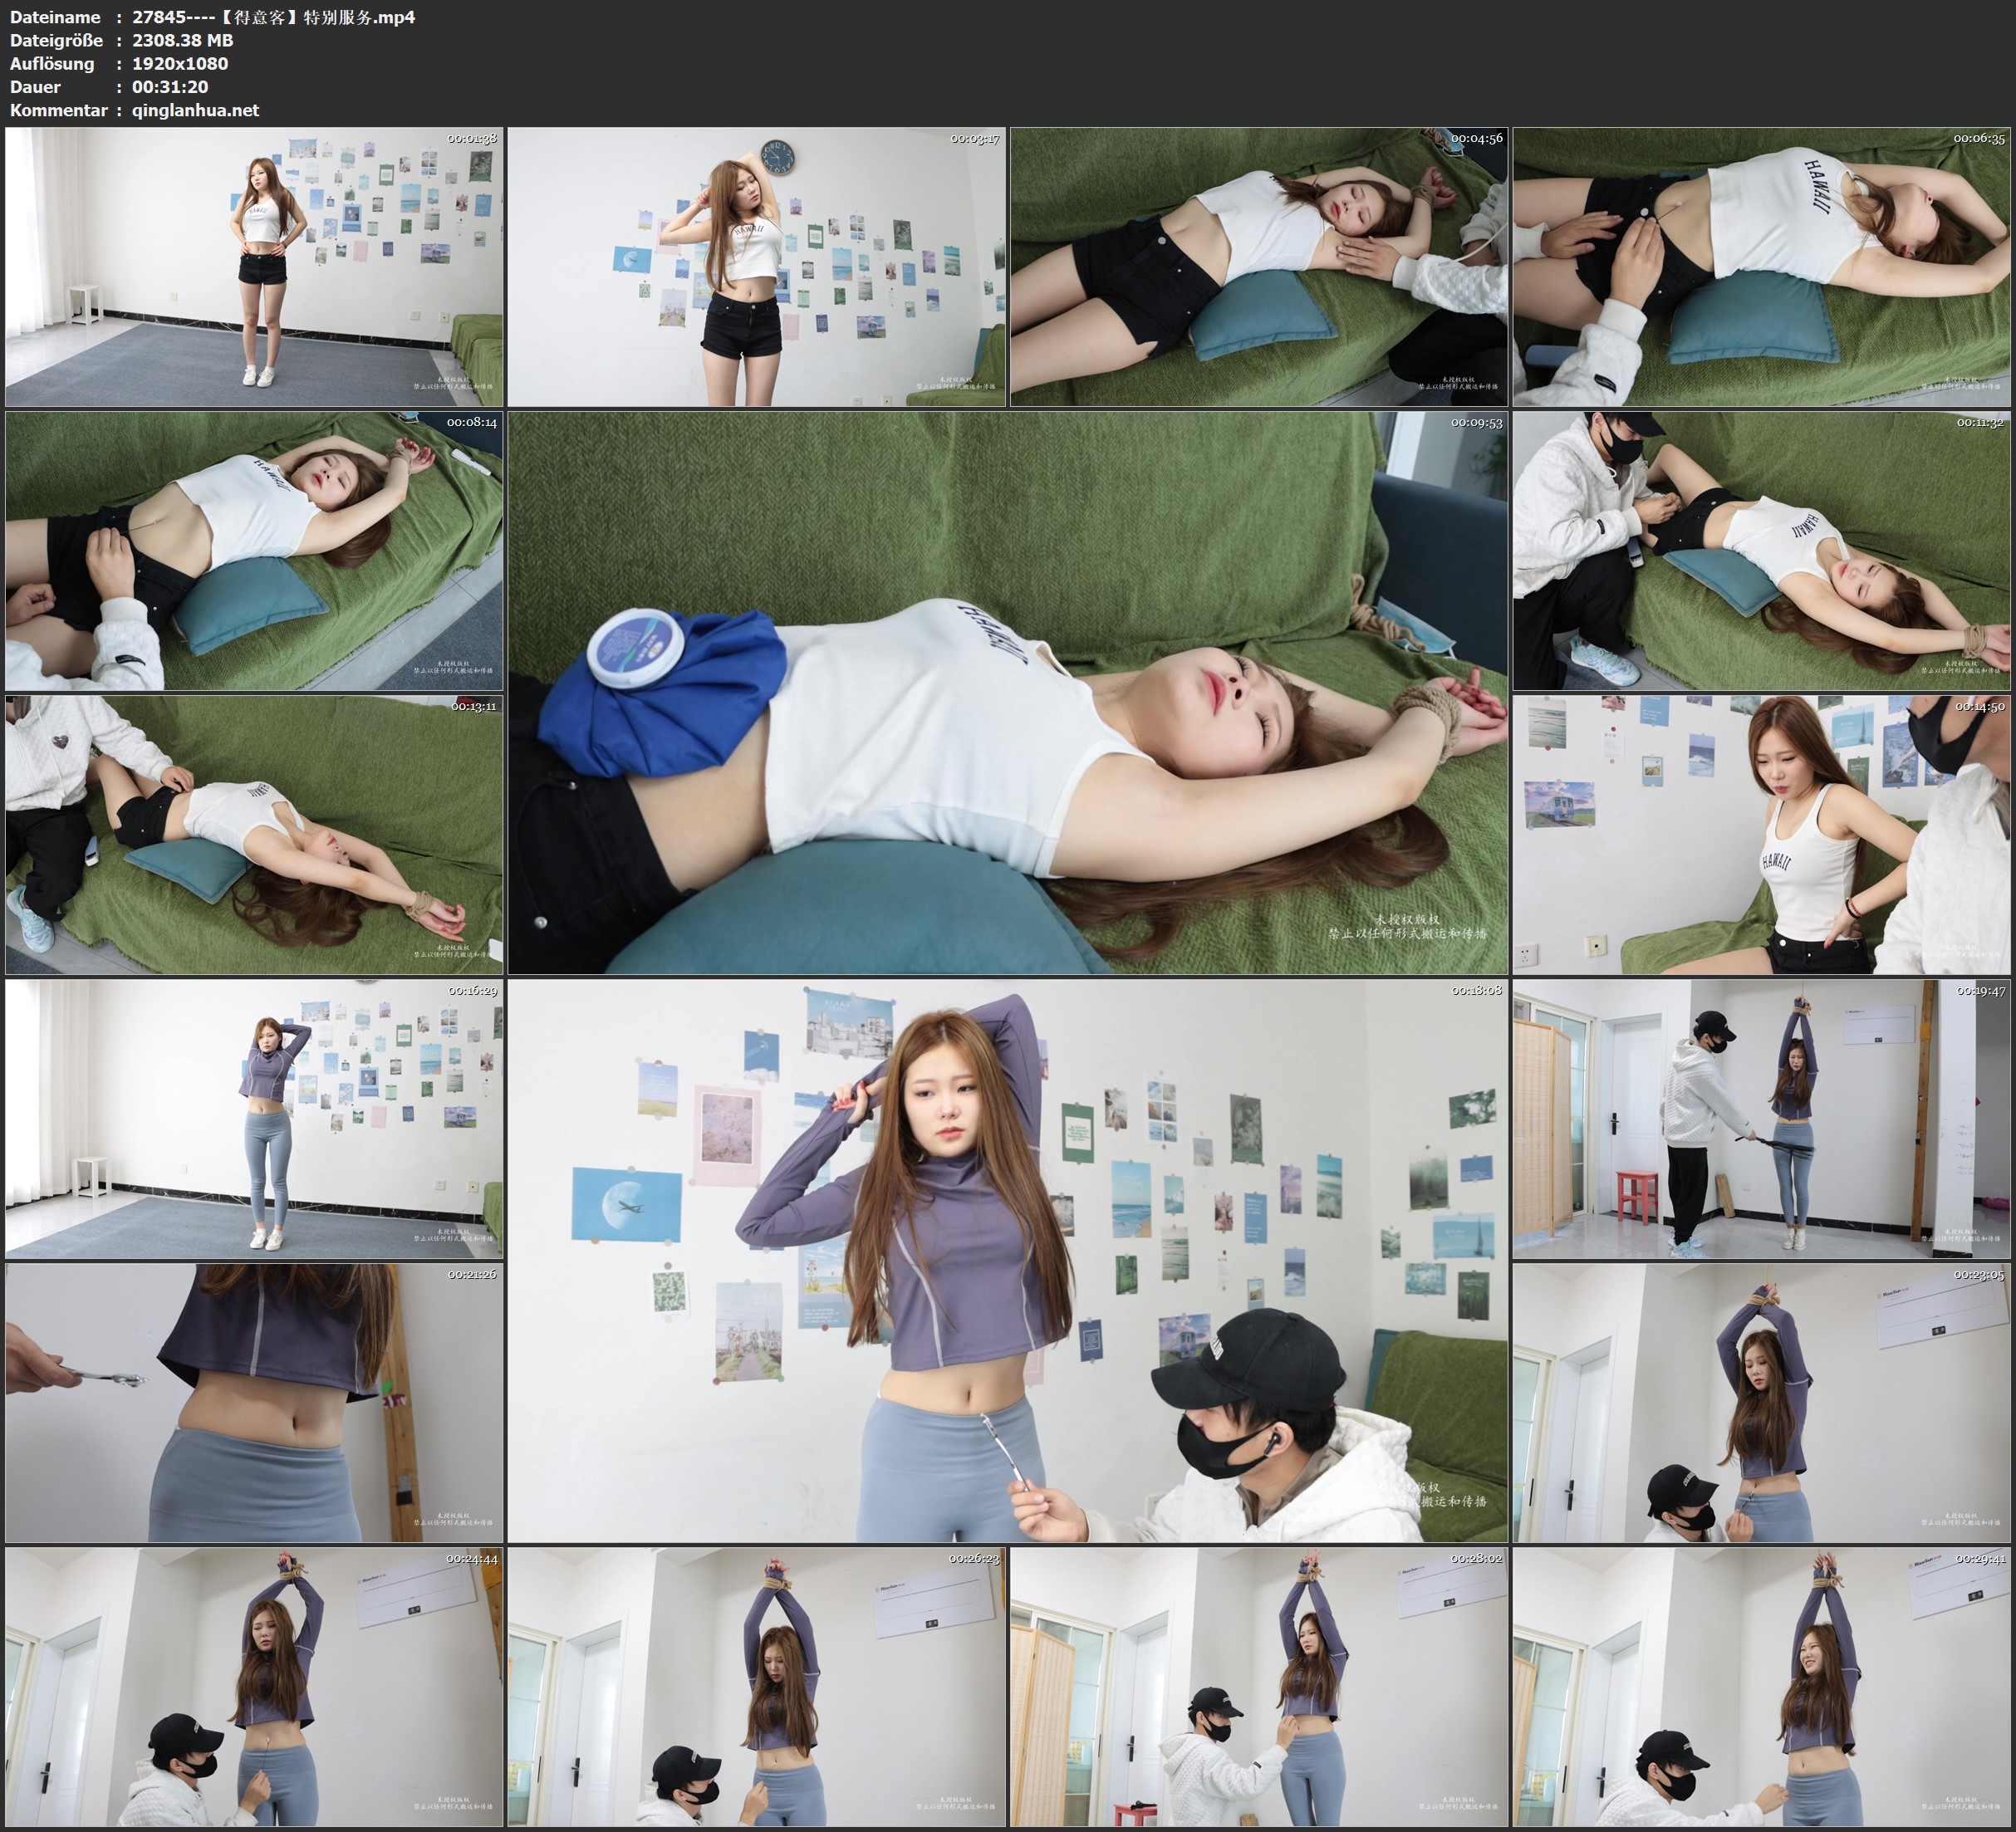The width and height of the screenshot is (2016, 1832).
Task: Select the frame marked 00:19:47
Action: pyautogui.click(x=1761, y=1118)
